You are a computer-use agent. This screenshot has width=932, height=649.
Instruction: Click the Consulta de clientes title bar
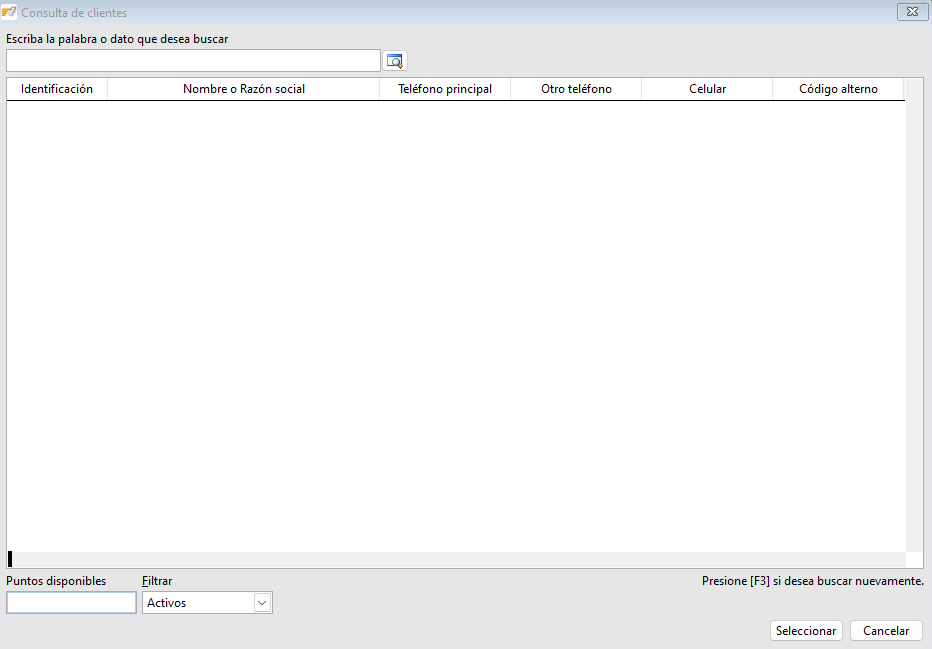click(450, 13)
